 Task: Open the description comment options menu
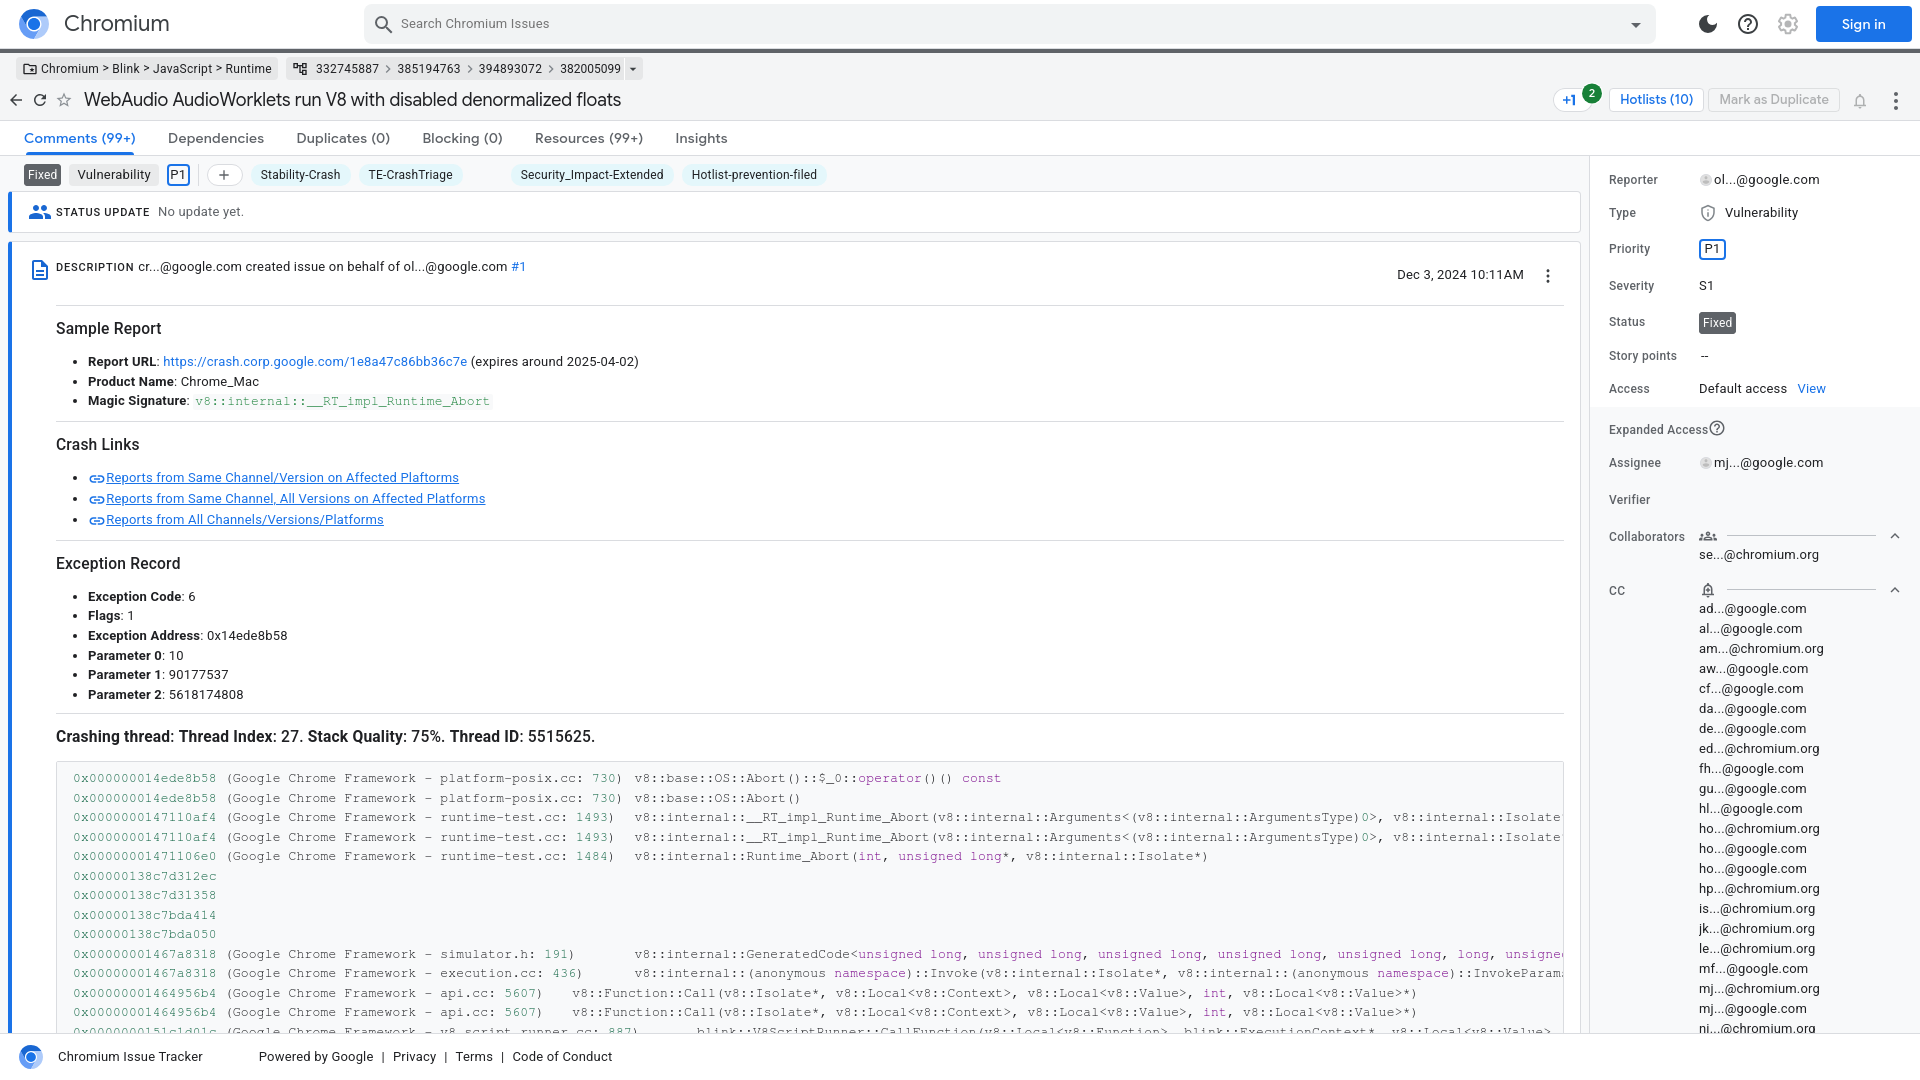coord(1547,275)
